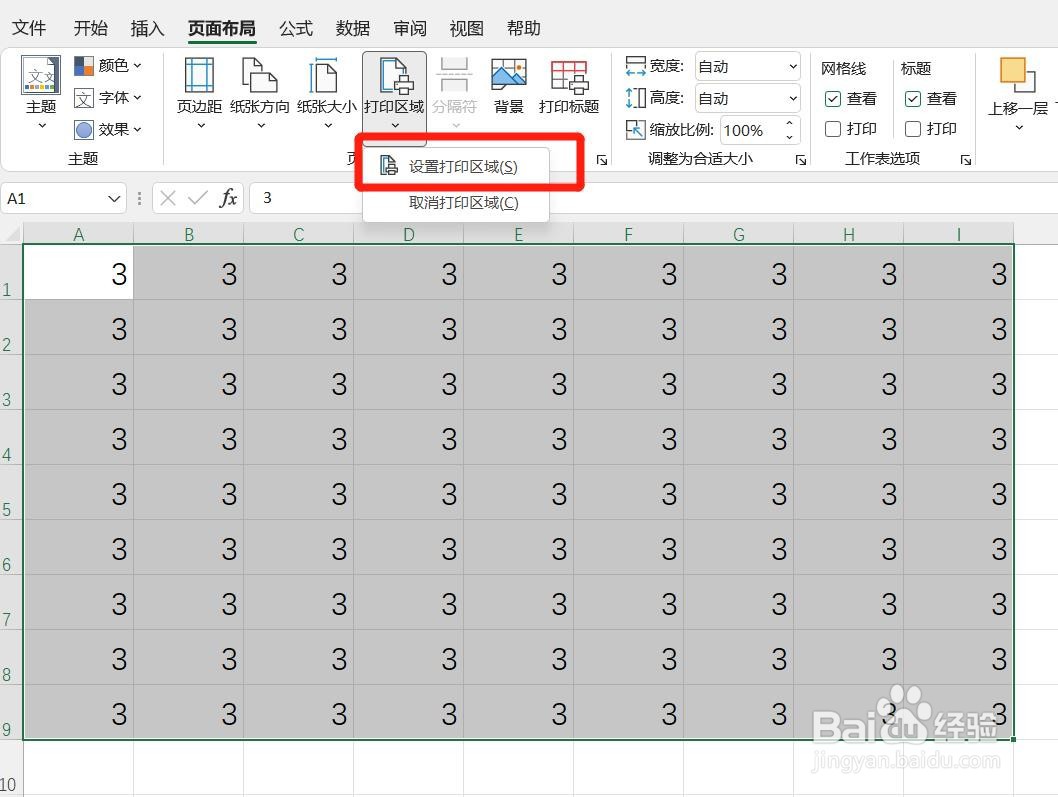The height and width of the screenshot is (797, 1058).
Task: Uncheck 标题 查看 (View headings) checkbox
Action: (913, 98)
